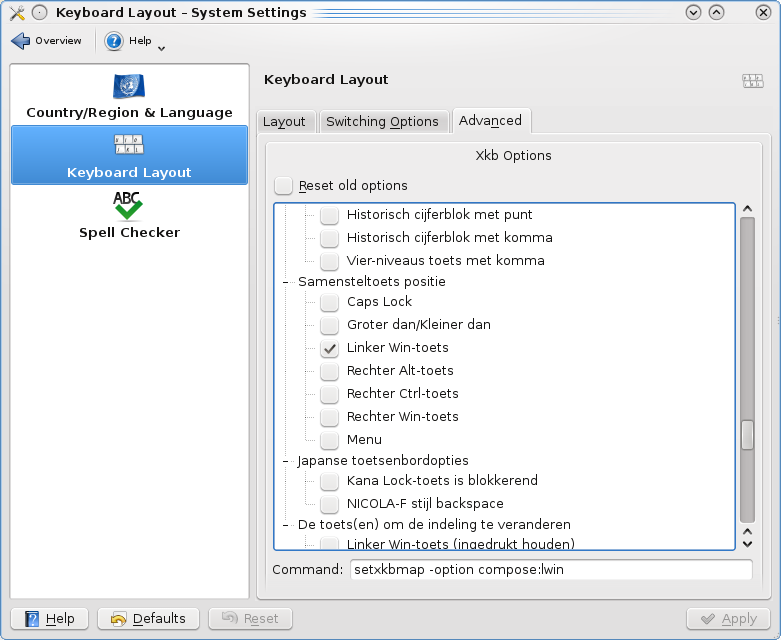Collapse De toets(en) om de indeling group

tap(285, 525)
